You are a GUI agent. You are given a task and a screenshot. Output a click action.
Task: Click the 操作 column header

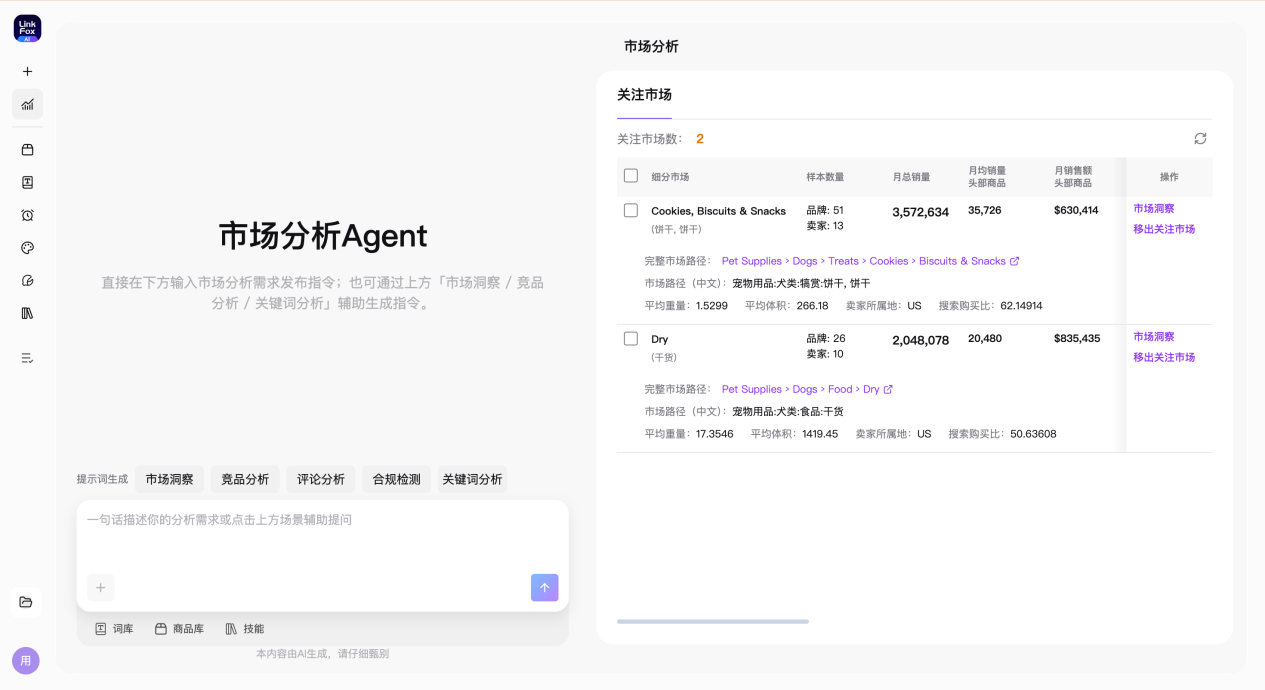click(1169, 177)
